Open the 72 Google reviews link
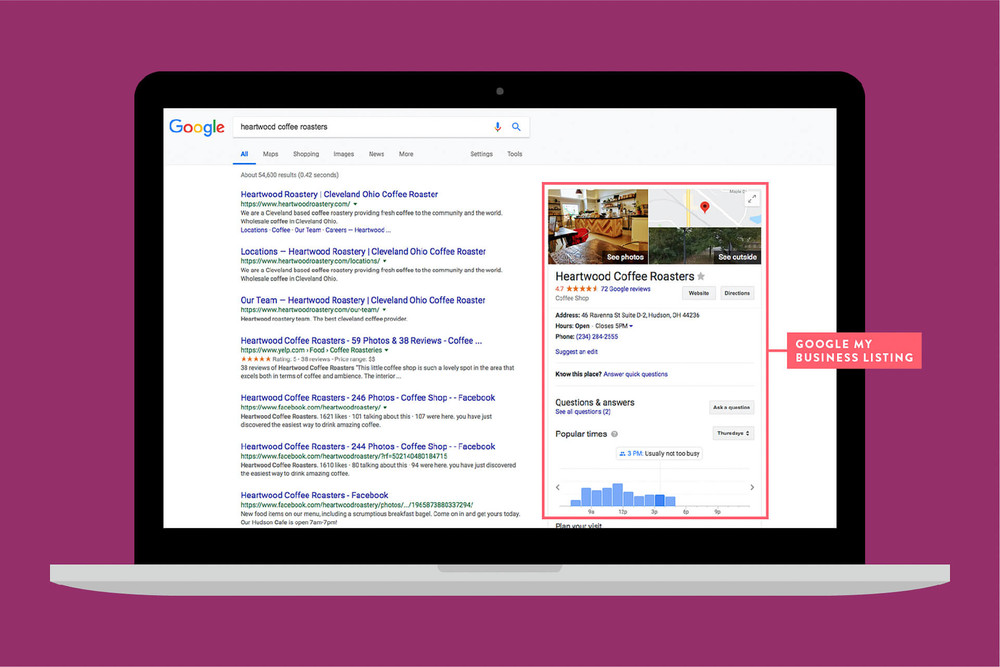 click(626, 289)
